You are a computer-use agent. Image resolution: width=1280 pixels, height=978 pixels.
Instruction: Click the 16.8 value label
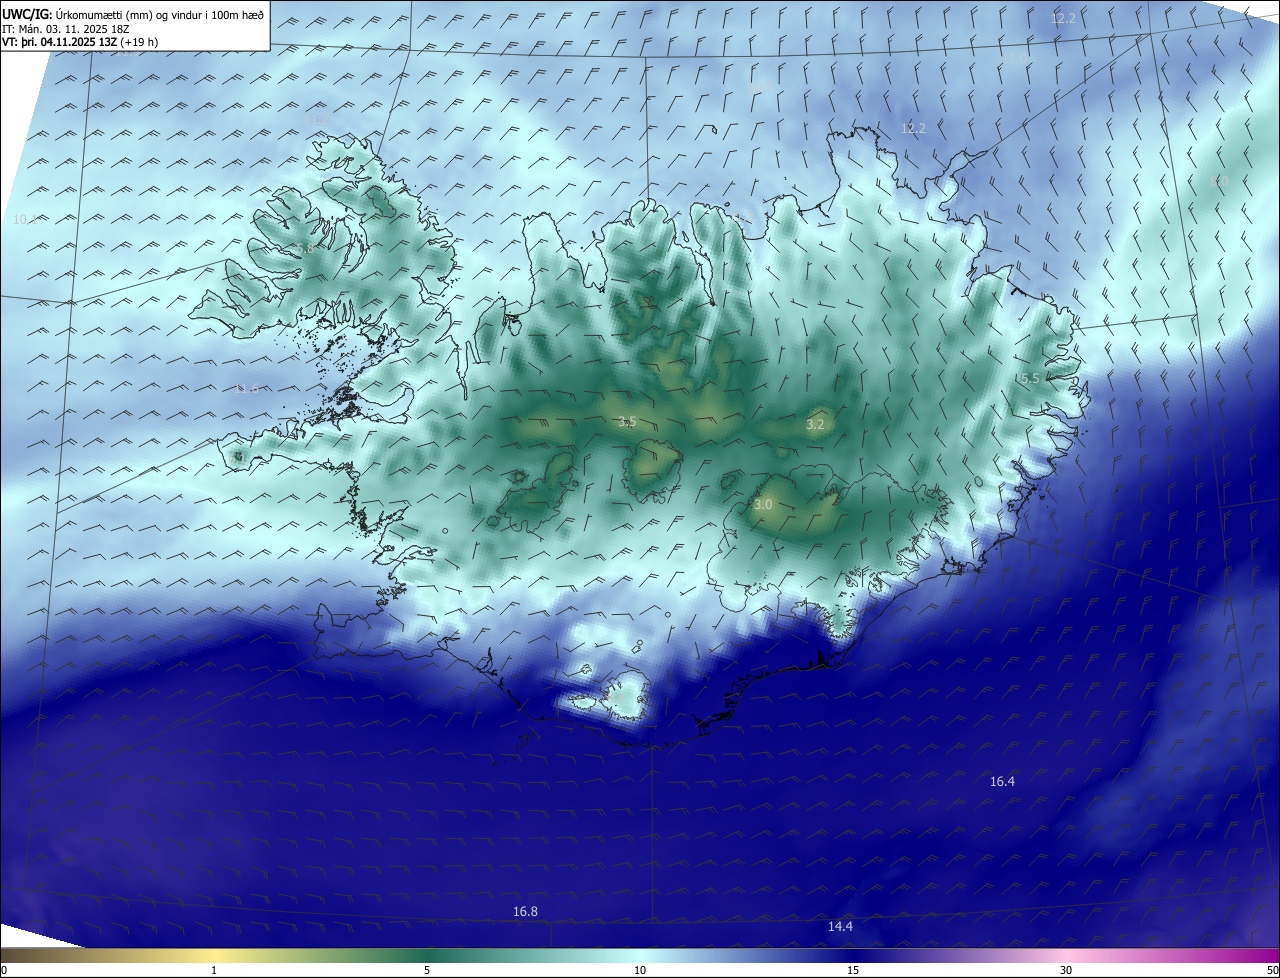coord(525,911)
